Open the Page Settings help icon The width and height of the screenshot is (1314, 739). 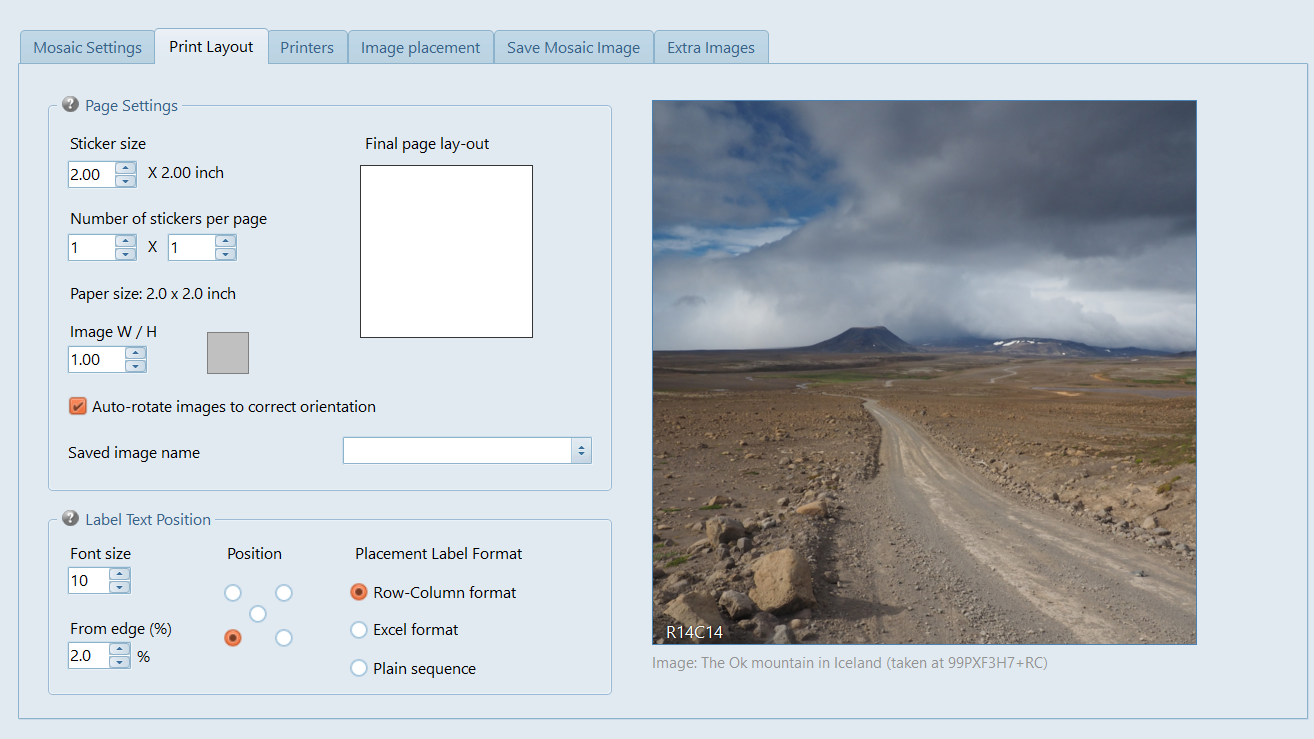tap(70, 105)
